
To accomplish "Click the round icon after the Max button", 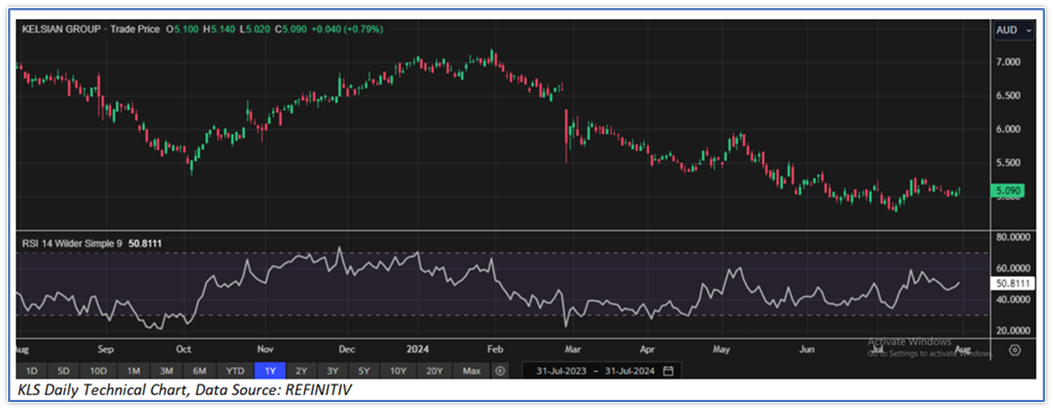I will coord(500,371).
